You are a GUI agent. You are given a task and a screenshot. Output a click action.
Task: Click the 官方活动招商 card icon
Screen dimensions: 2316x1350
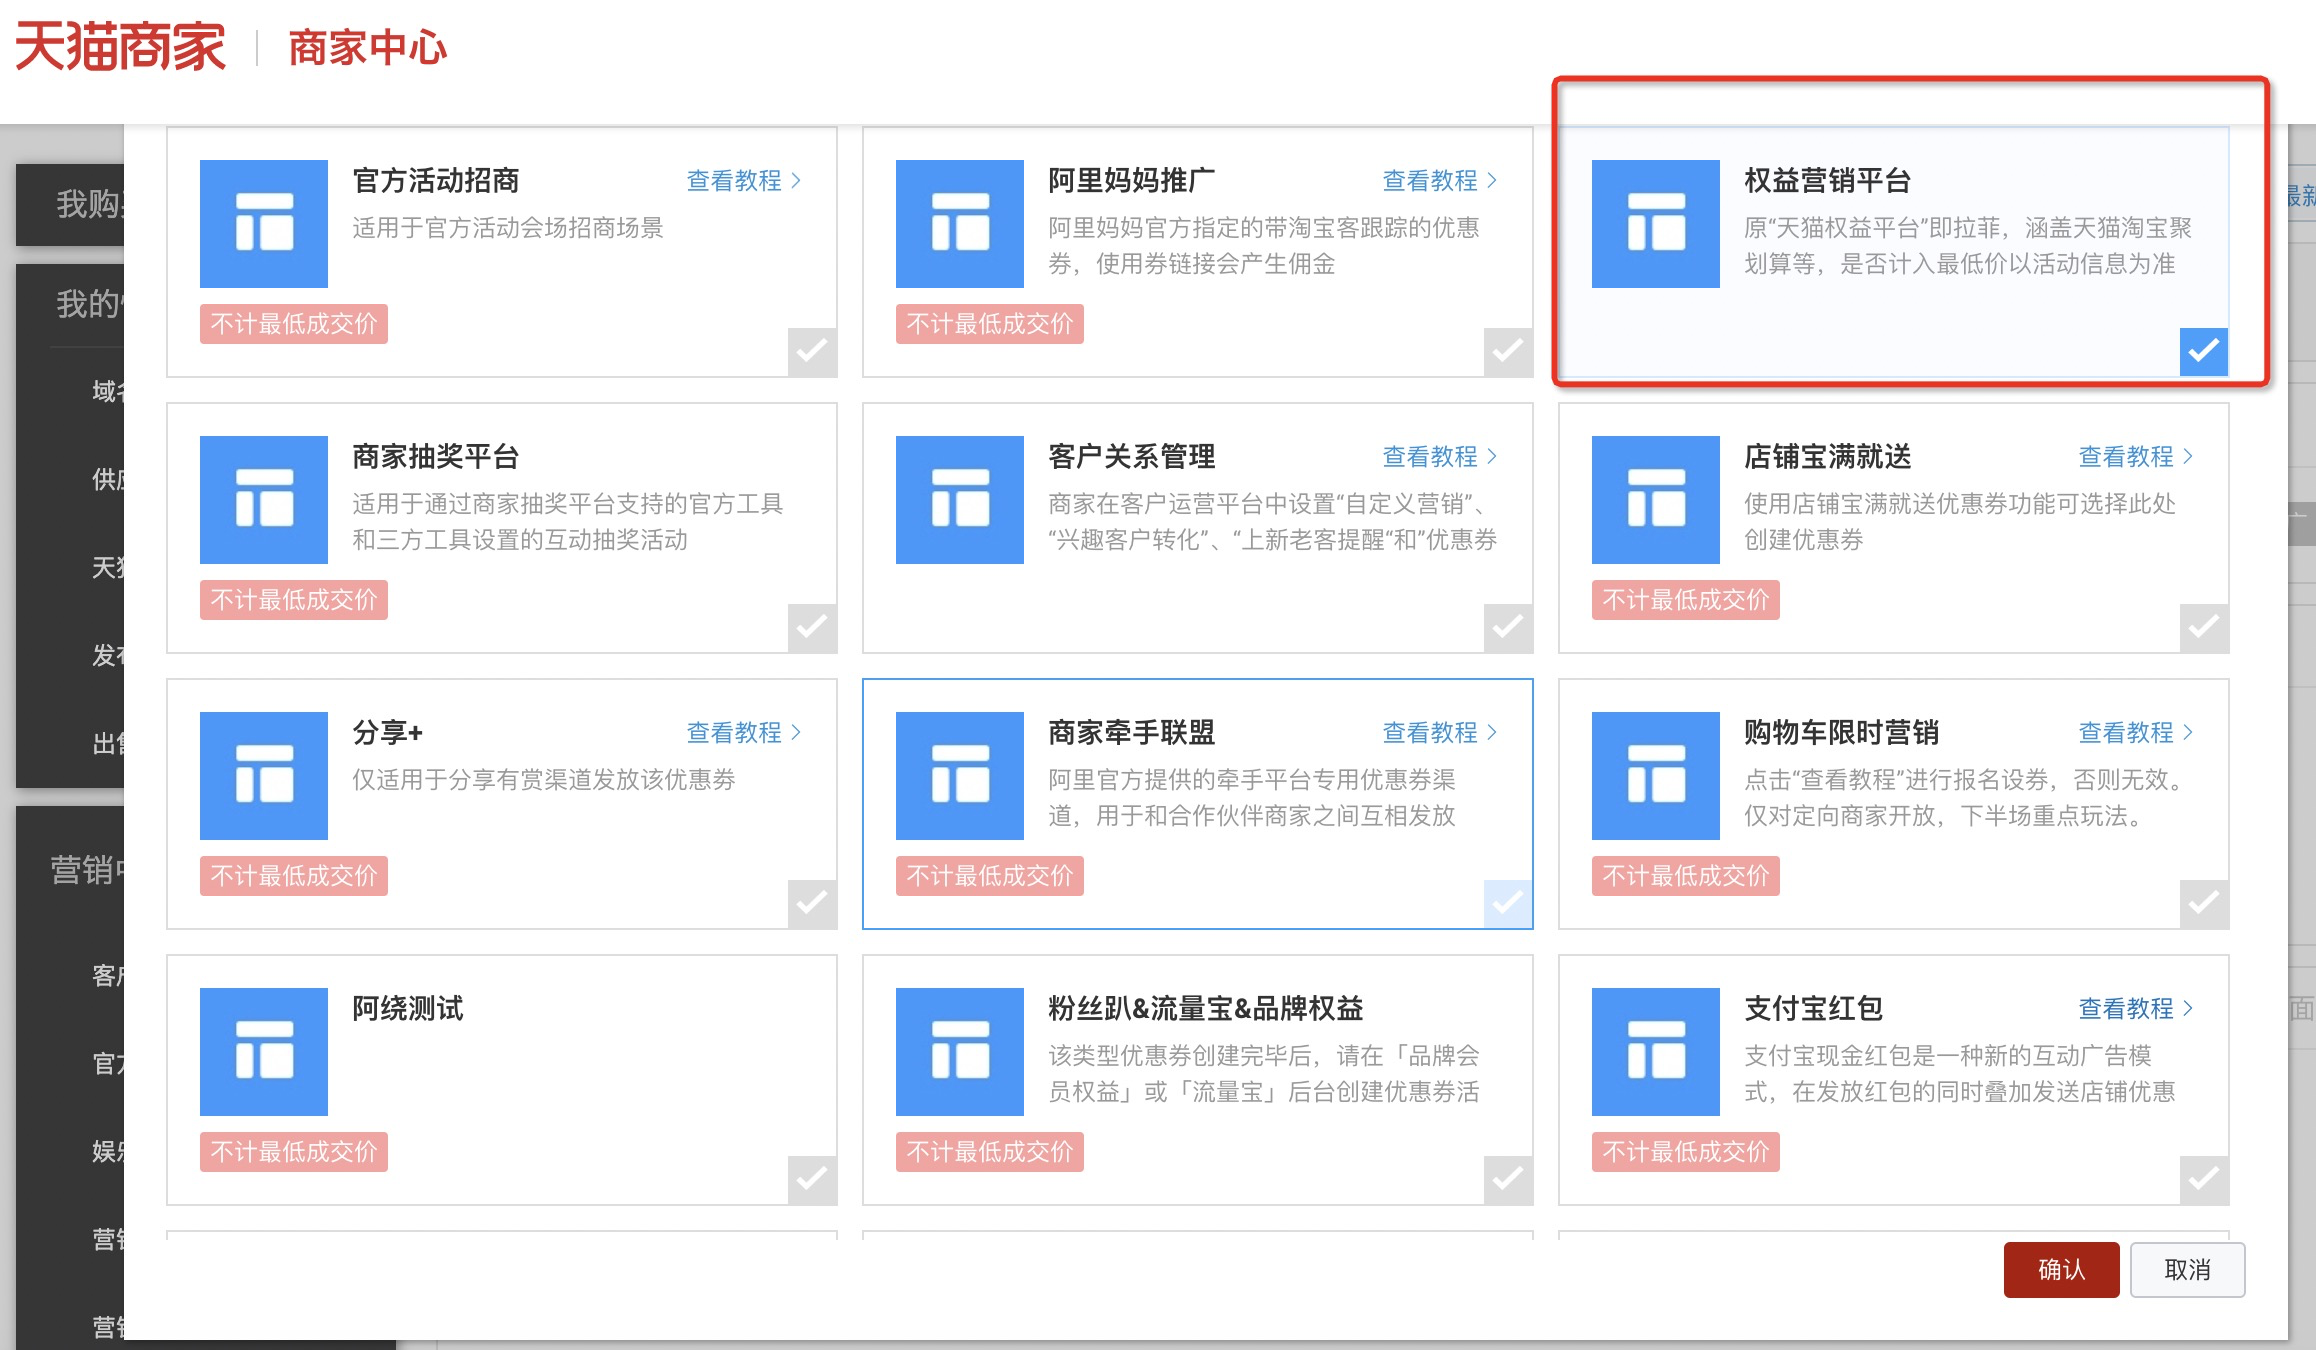click(264, 224)
